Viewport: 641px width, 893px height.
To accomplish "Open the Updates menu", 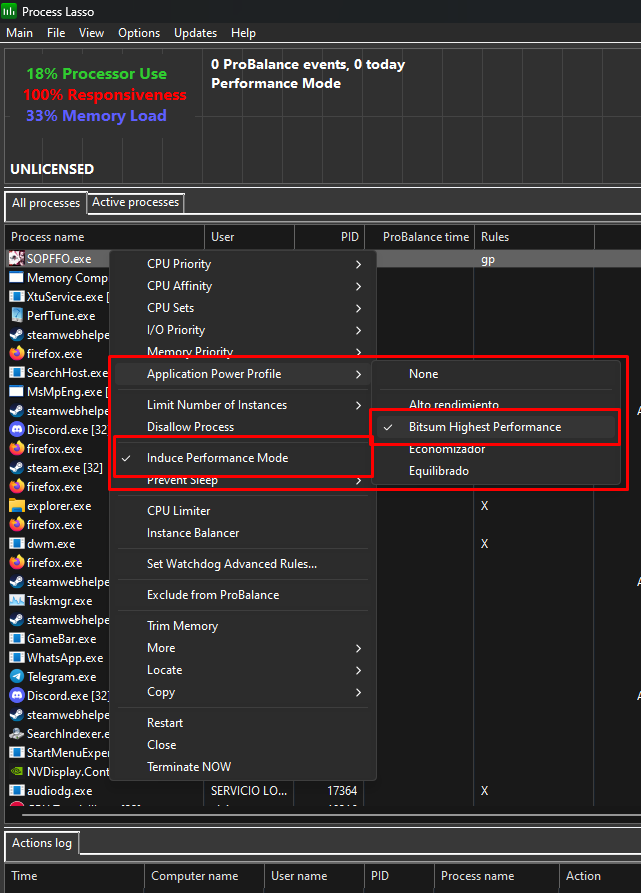I will pyautogui.click(x=195, y=33).
